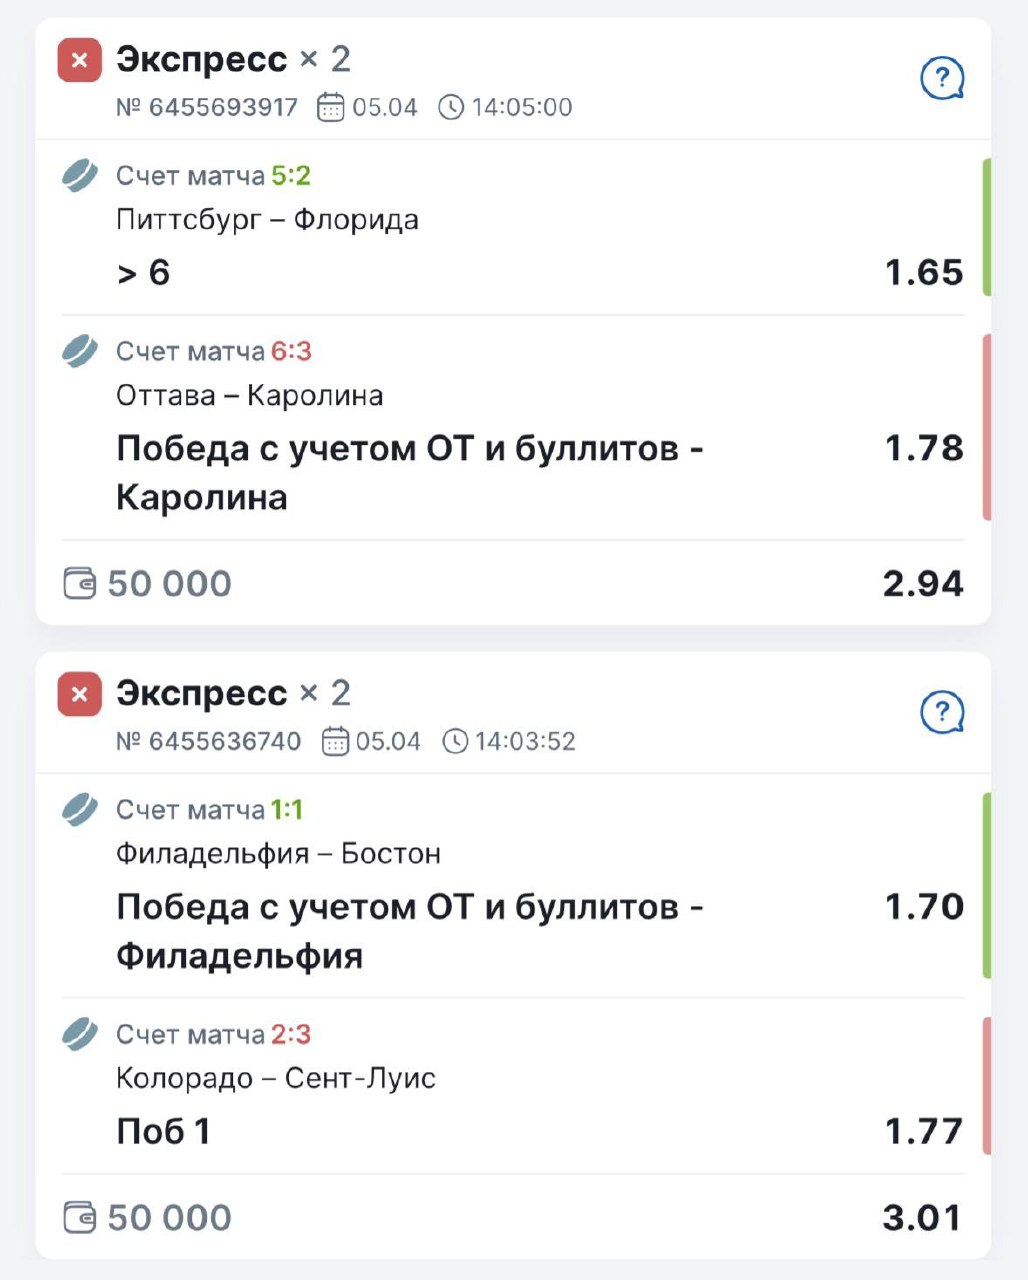Open the Филадельфия – Бостон match

(x=278, y=854)
